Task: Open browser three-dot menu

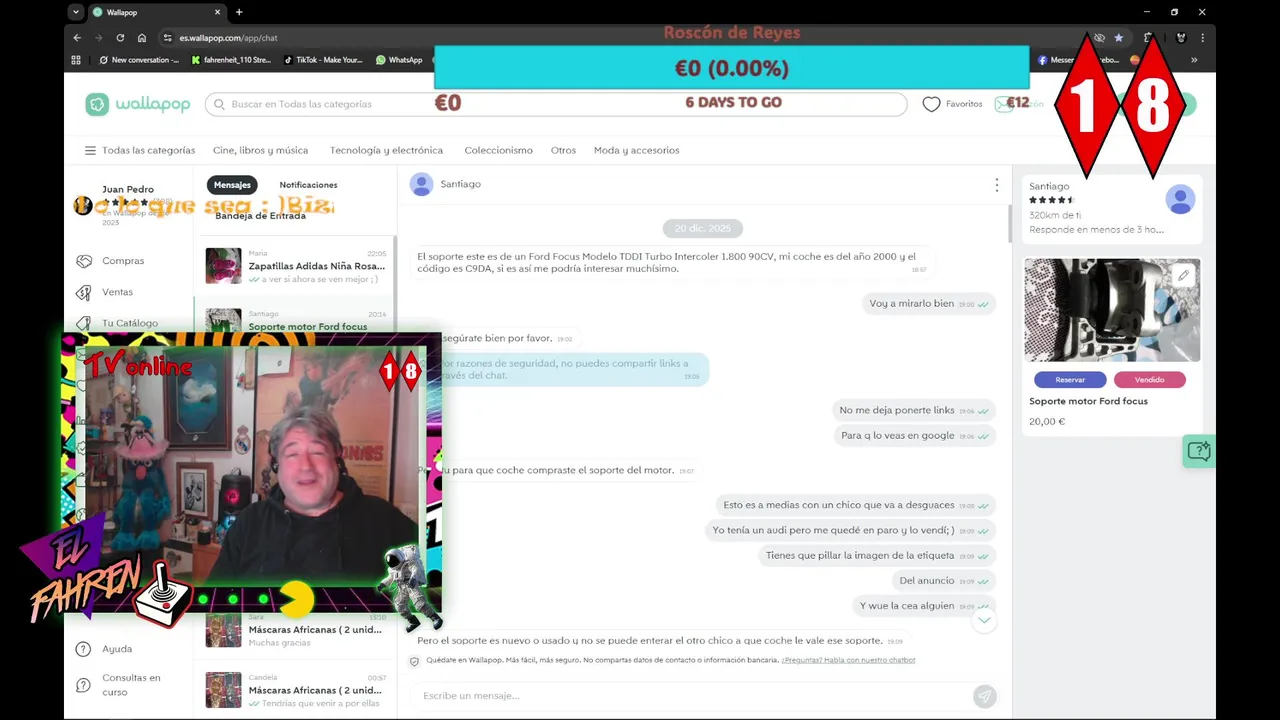Action: pos(1202,38)
